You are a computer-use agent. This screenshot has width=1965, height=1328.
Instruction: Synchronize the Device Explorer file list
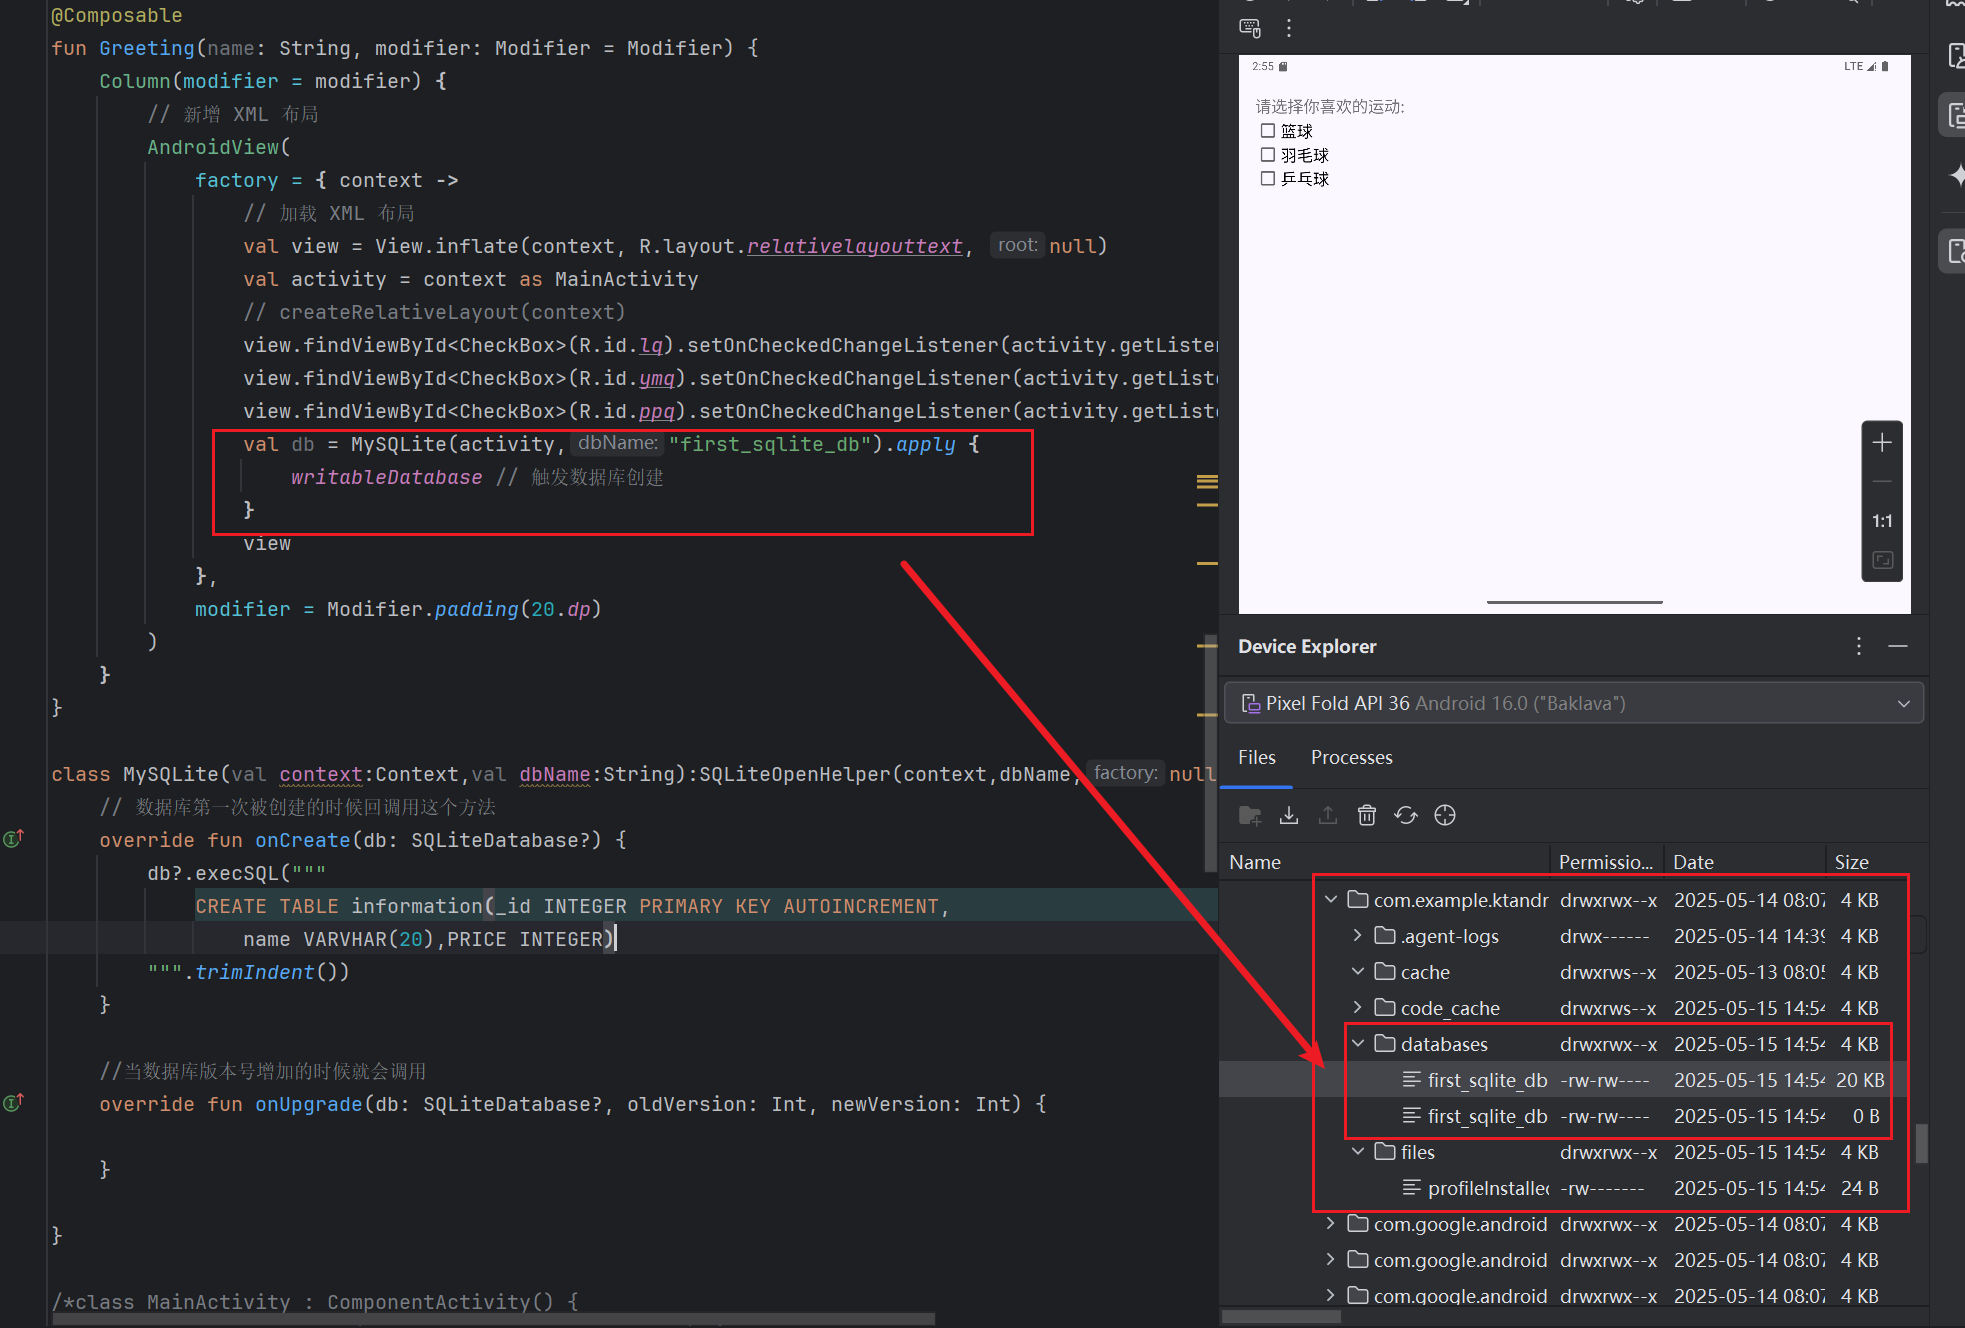[x=1406, y=816]
